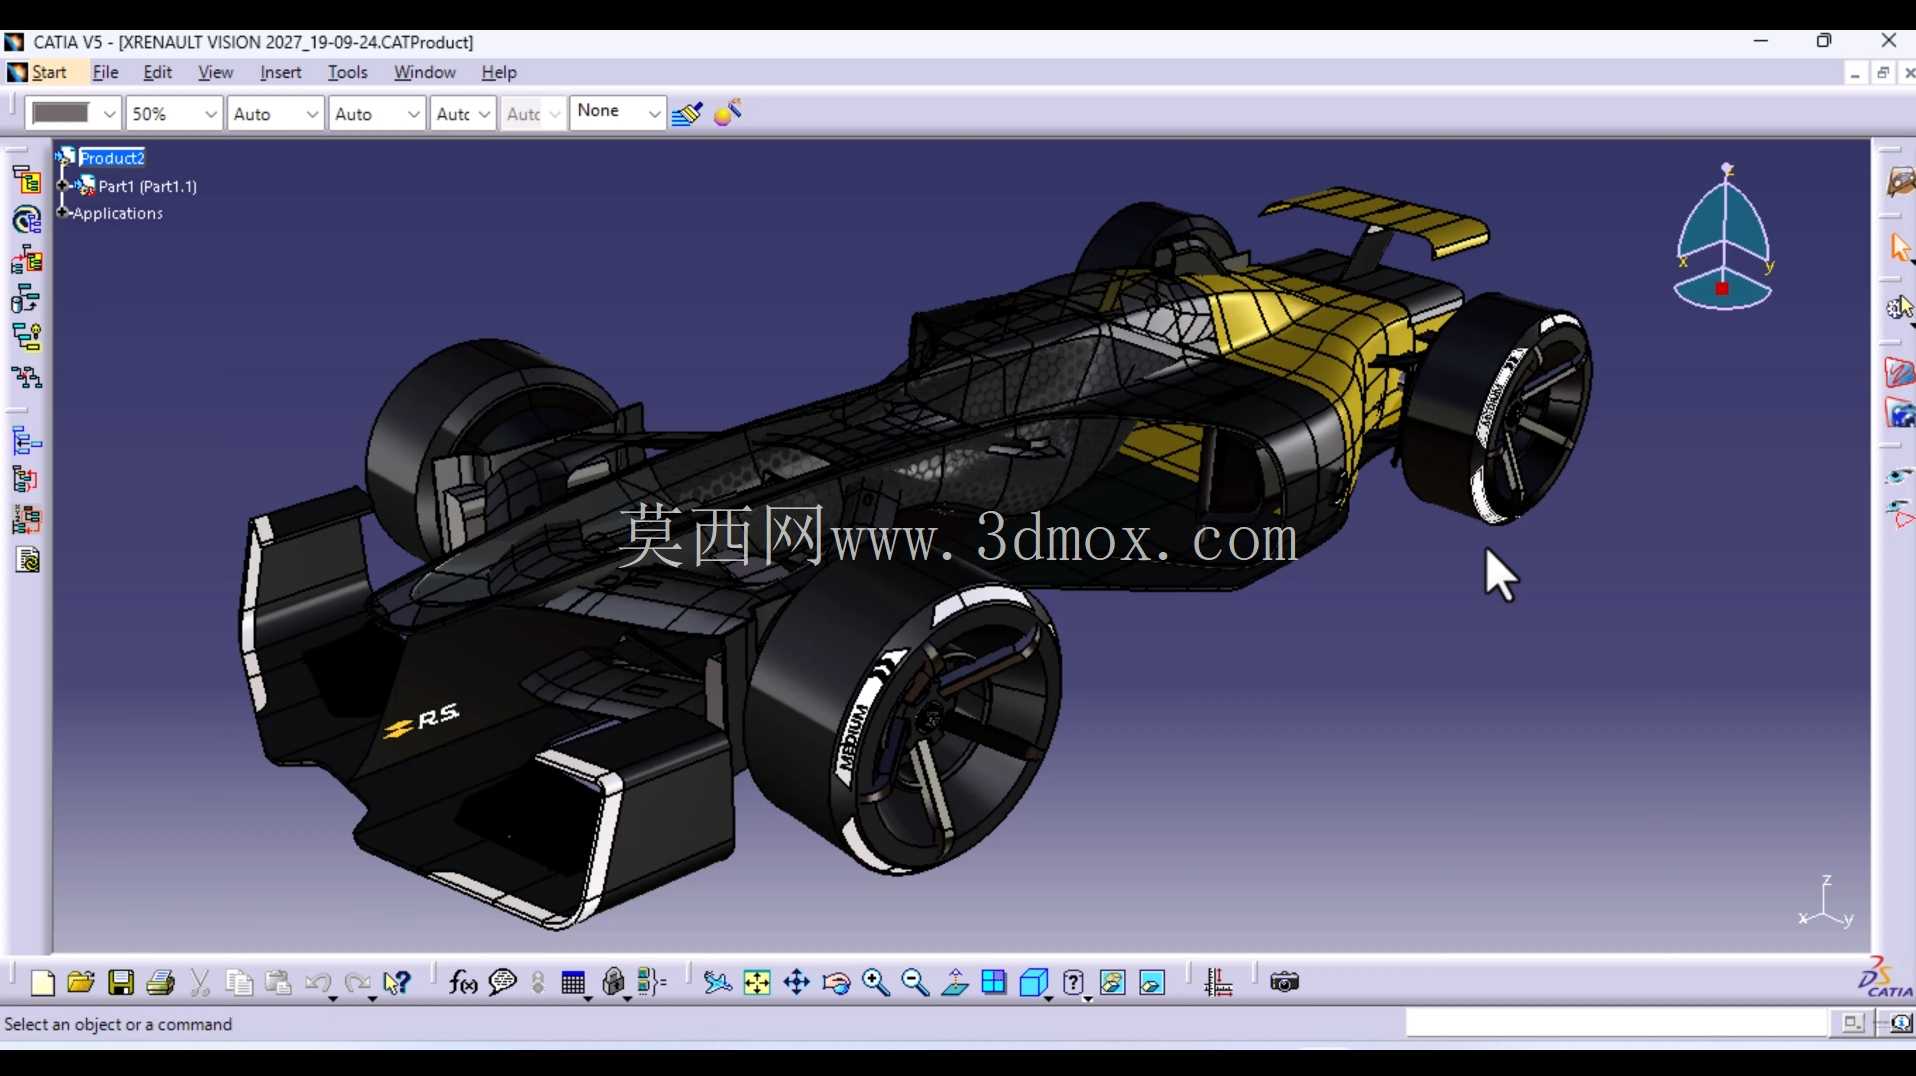
Task: Click the Normal View icon
Action: click(x=955, y=983)
